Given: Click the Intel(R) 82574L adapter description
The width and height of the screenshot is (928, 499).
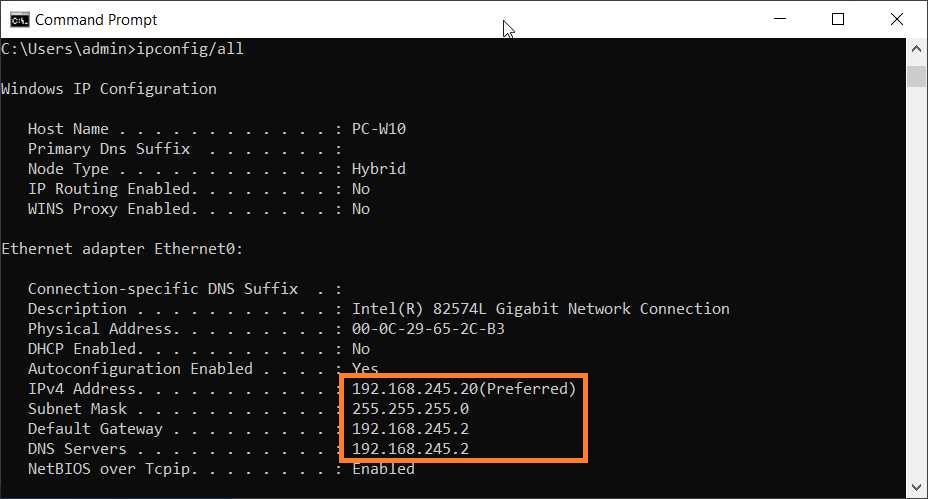Looking at the screenshot, I should point(540,309).
